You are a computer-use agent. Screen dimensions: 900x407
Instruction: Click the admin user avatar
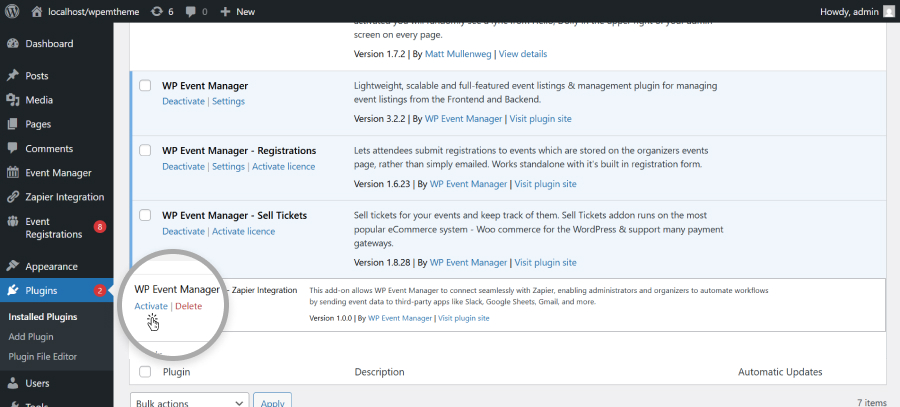[x=889, y=12]
